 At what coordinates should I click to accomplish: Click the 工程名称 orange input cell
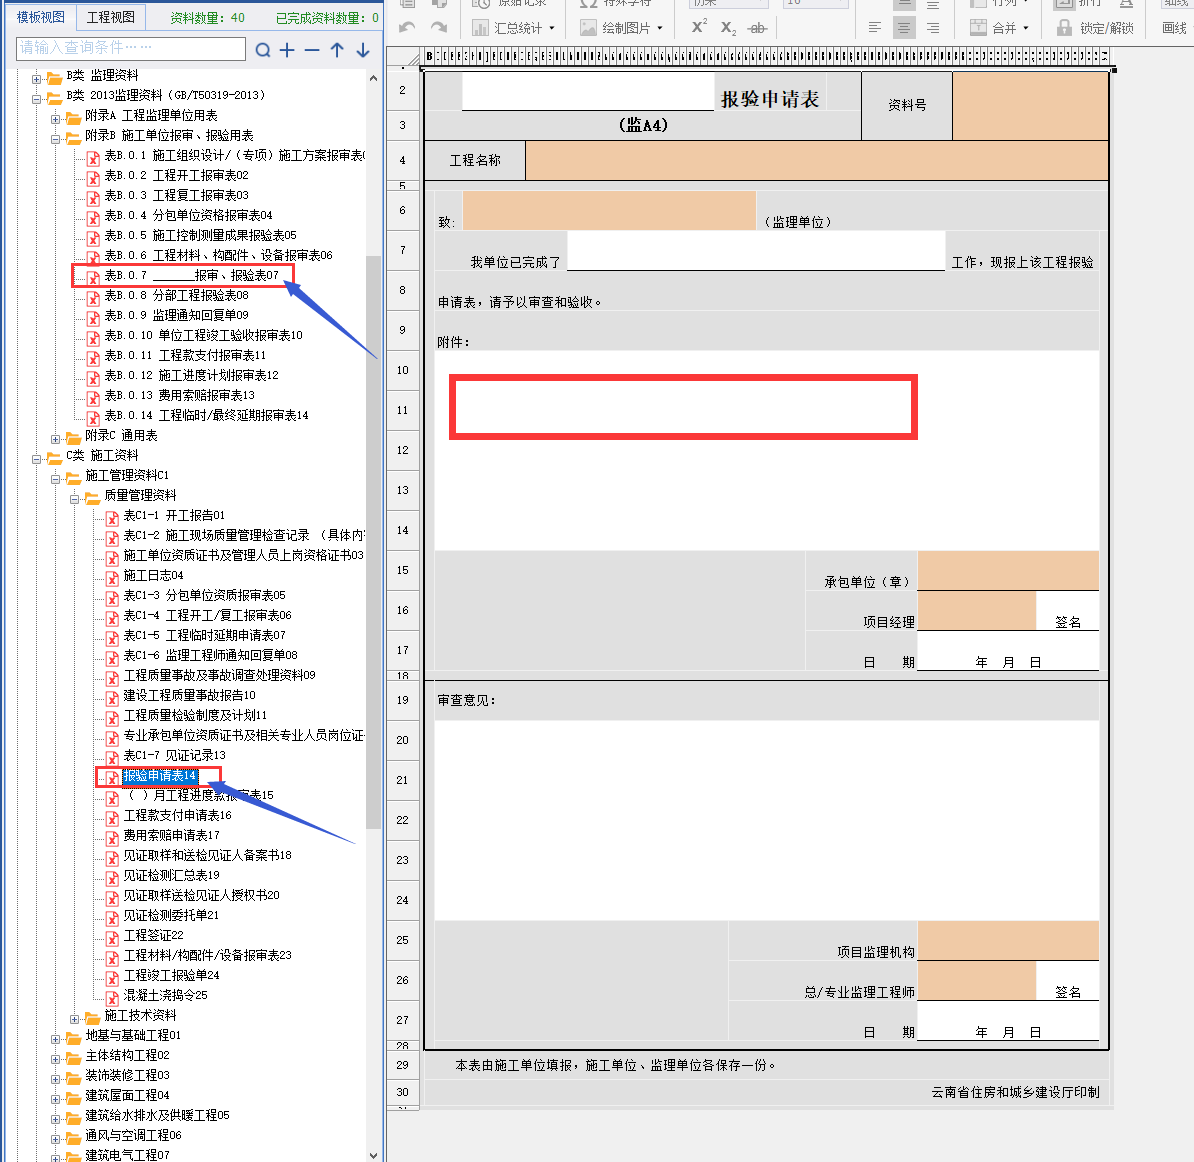click(816, 161)
